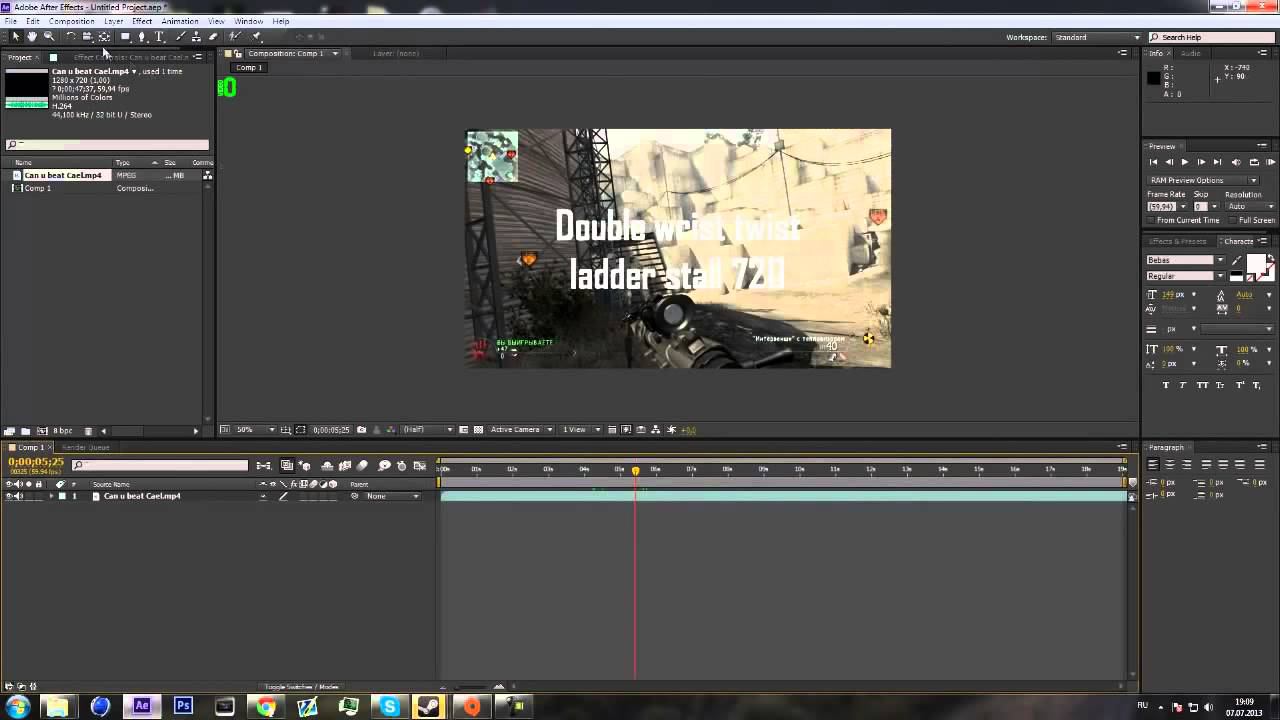
Task: Jump to first frame in Preview panel
Action: pos(1153,162)
